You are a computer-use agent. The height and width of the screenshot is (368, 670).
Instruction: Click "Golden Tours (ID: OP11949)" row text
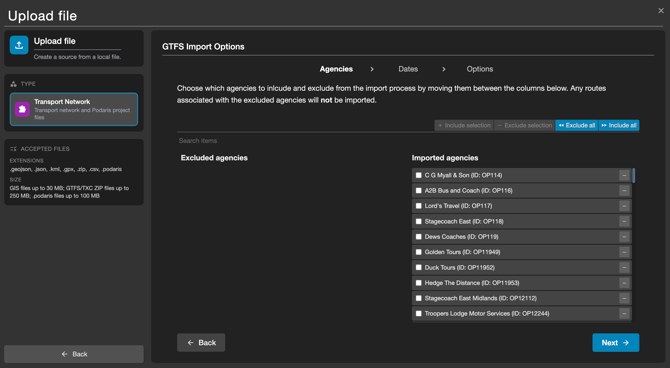pyautogui.click(x=462, y=252)
